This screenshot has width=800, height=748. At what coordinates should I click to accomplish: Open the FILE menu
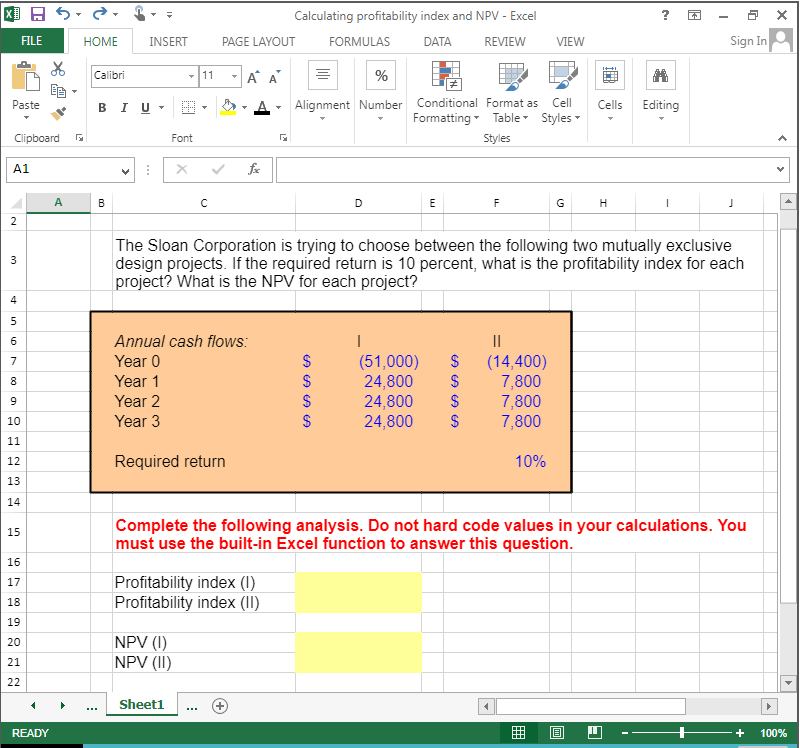33,41
